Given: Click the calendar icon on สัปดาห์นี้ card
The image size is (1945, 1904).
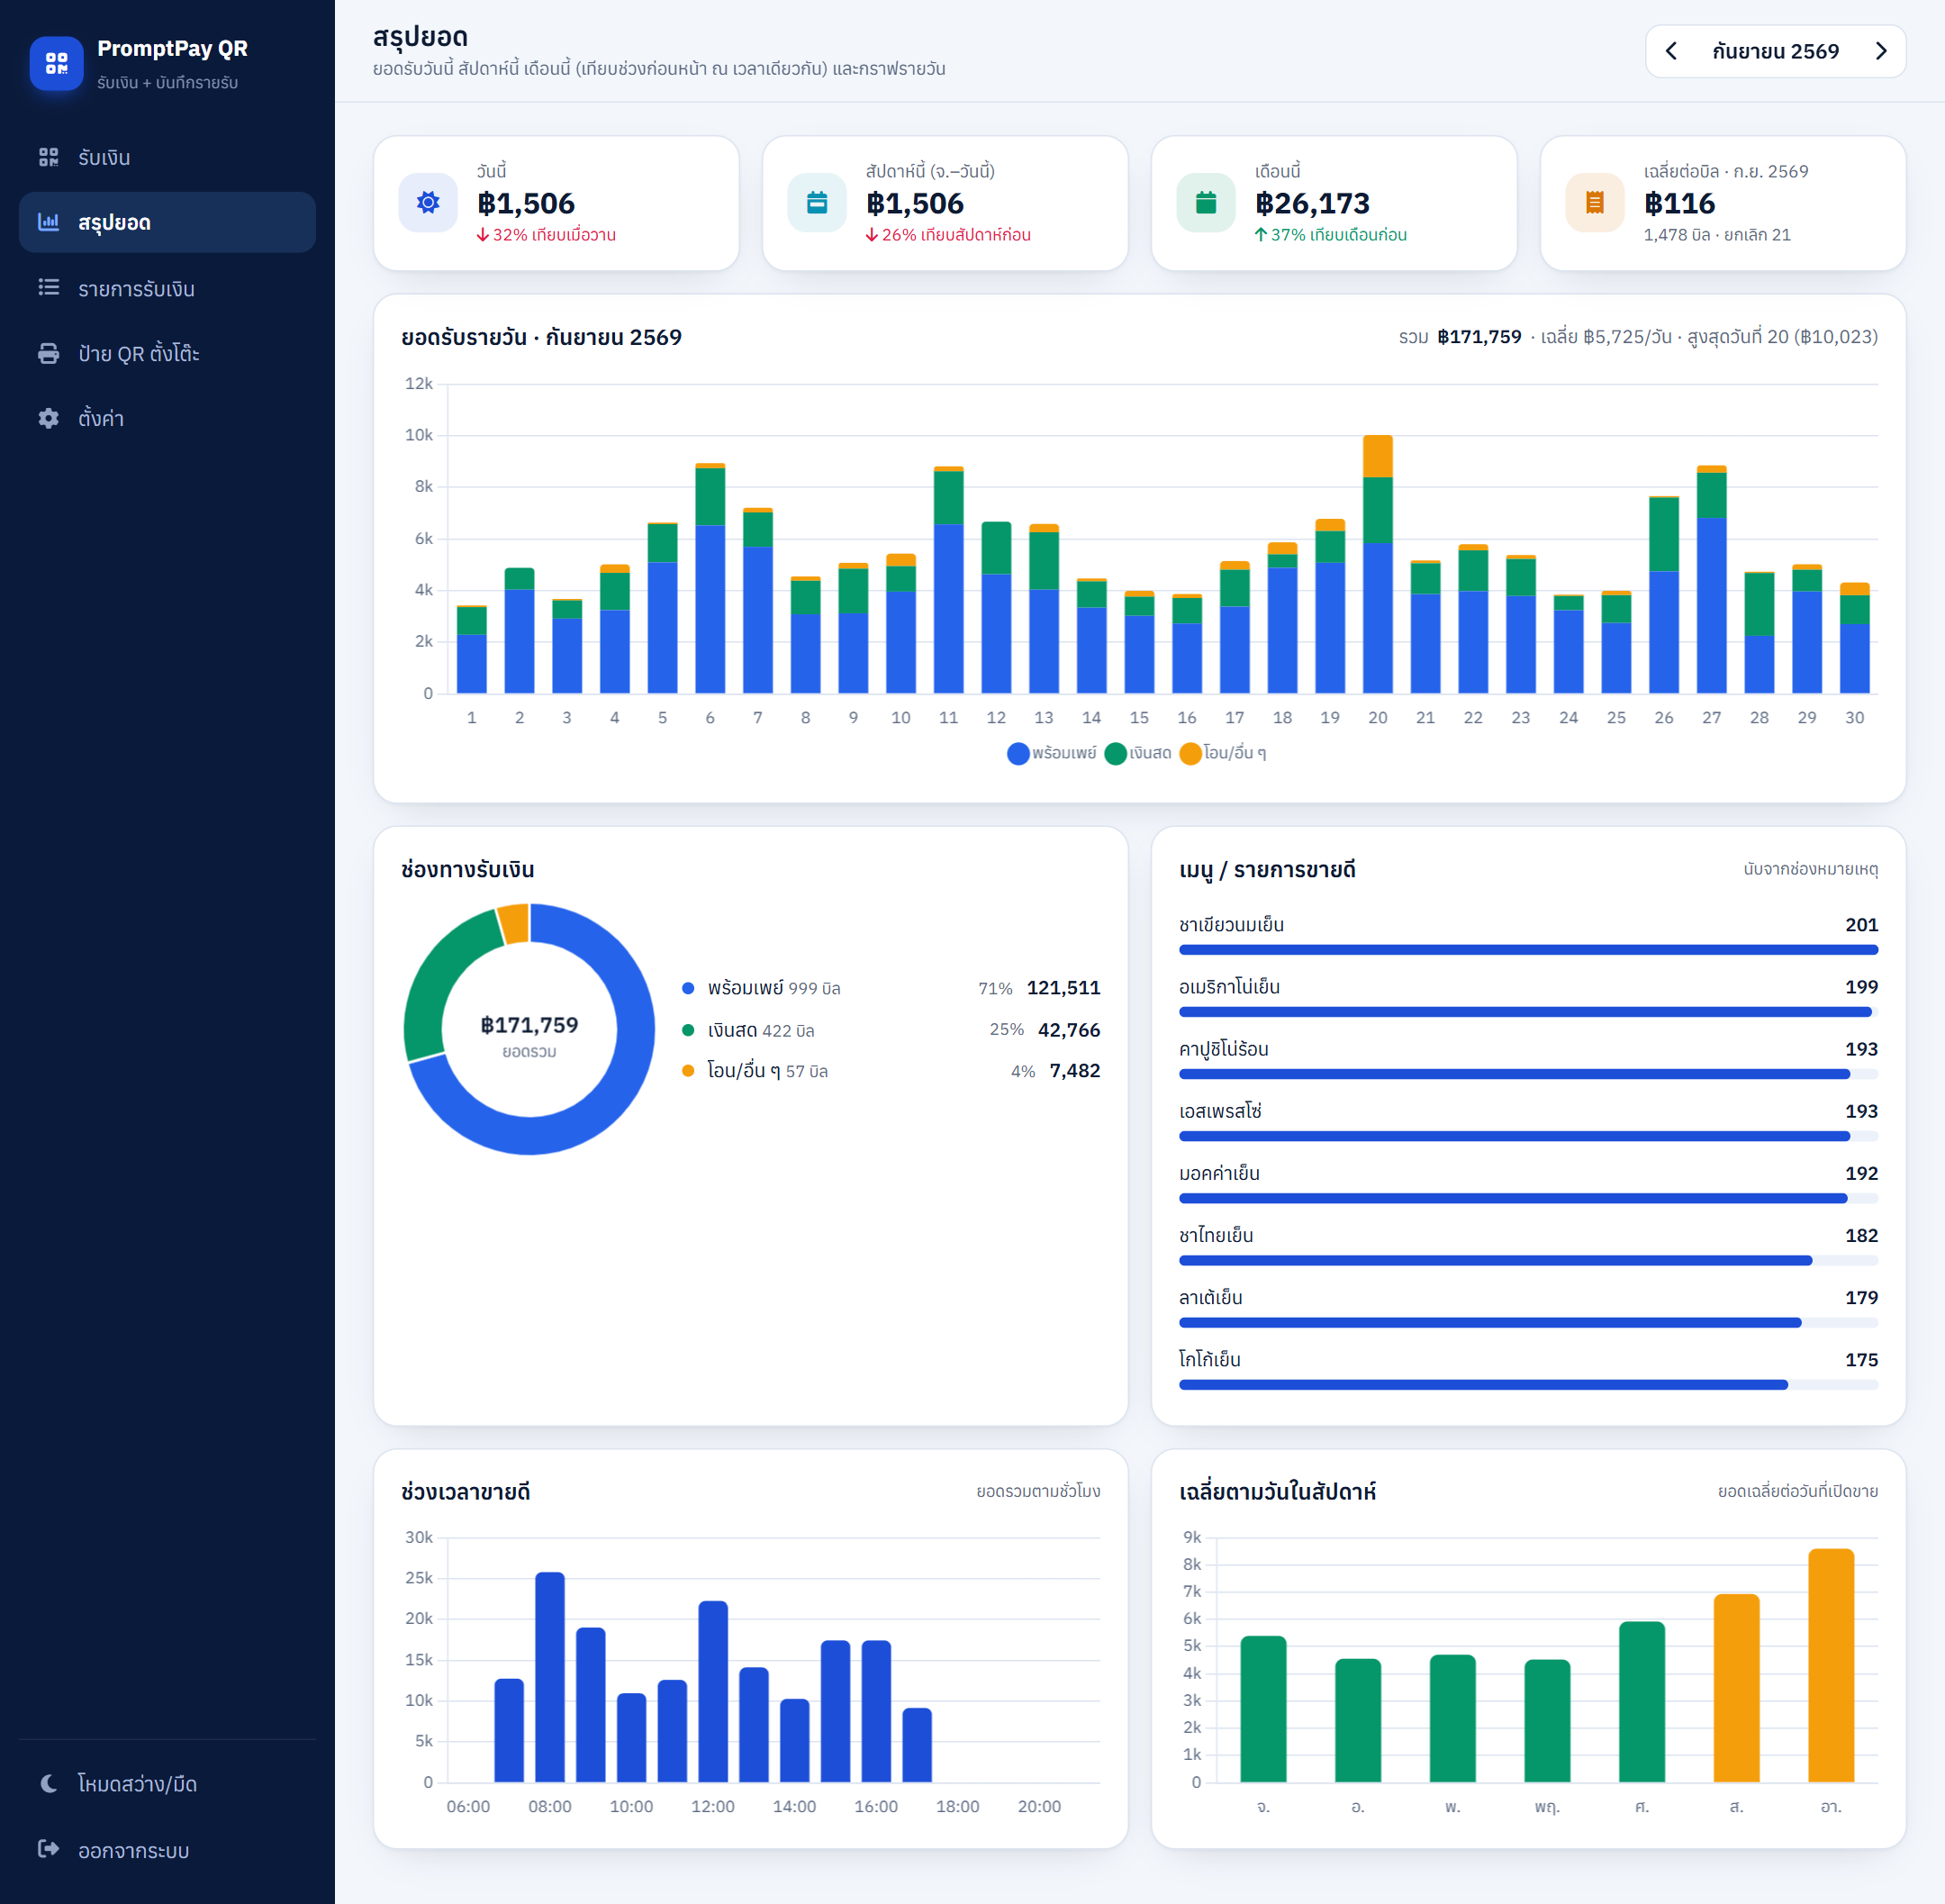Looking at the screenshot, I should 817,203.
